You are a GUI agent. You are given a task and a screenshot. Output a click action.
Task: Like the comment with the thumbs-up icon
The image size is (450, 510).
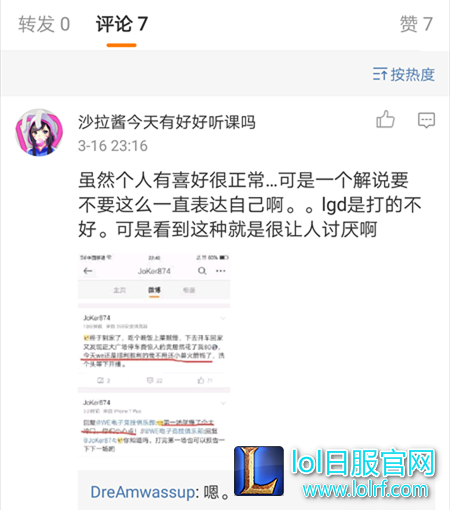tap(385, 119)
